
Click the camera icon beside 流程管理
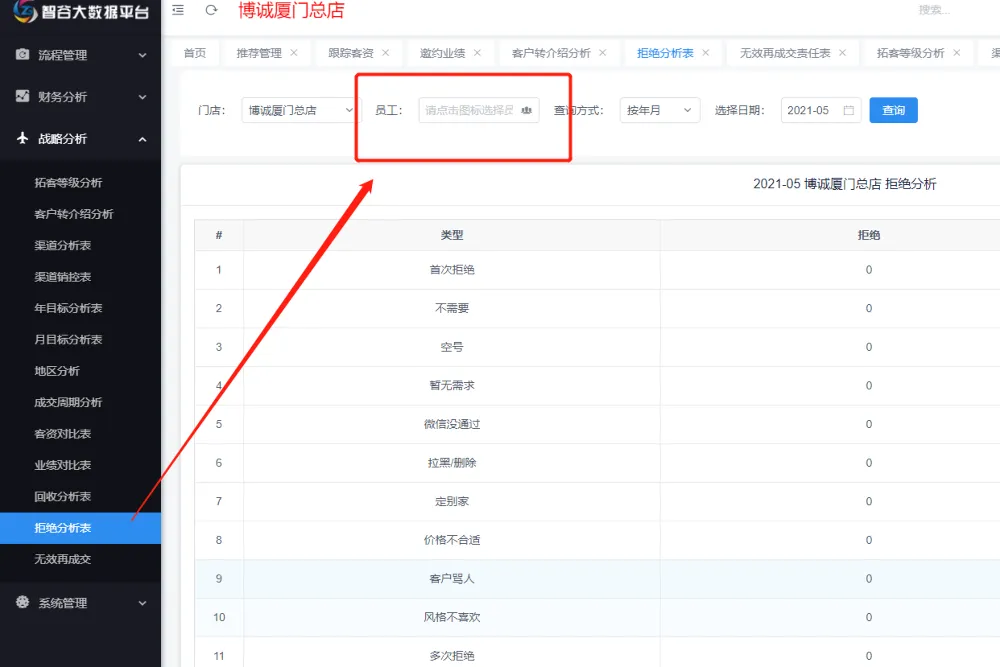22,55
